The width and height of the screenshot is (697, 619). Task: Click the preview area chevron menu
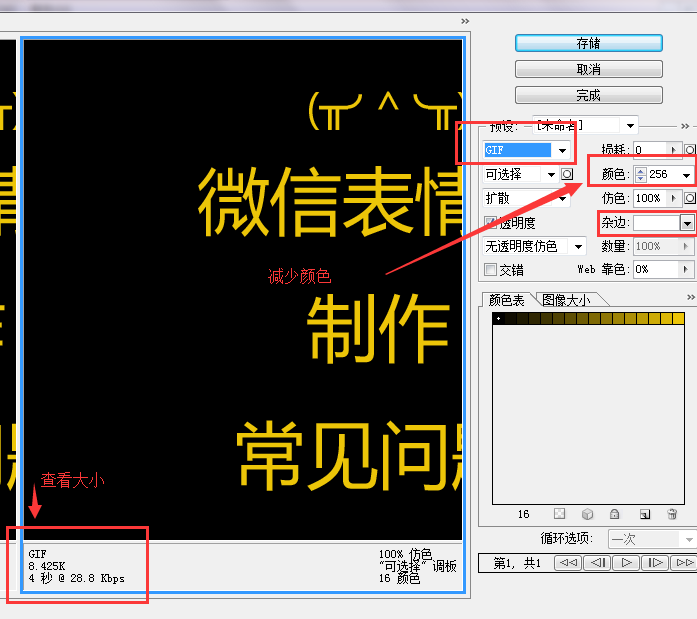(x=465, y=21)
